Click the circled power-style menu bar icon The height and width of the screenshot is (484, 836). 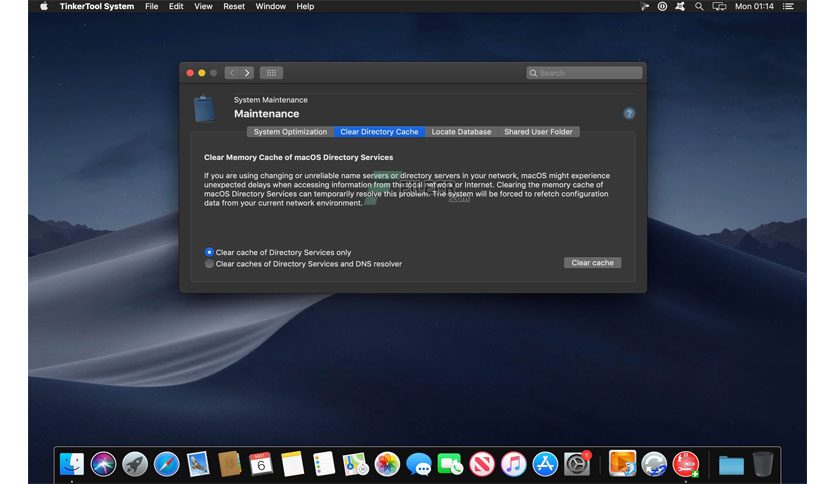tap(662, 6)
